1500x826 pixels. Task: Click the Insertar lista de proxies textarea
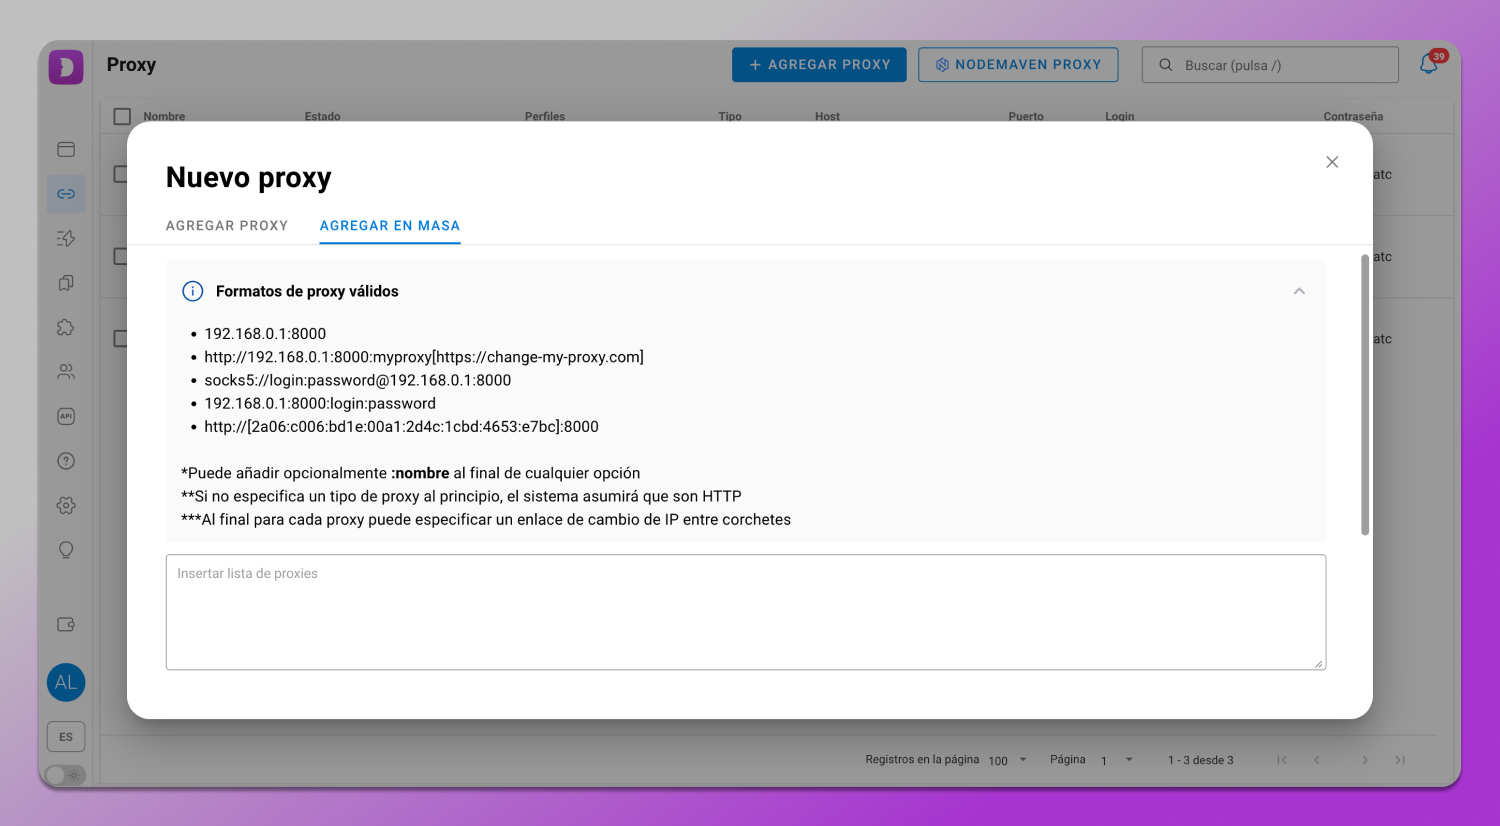pos(745,612)
